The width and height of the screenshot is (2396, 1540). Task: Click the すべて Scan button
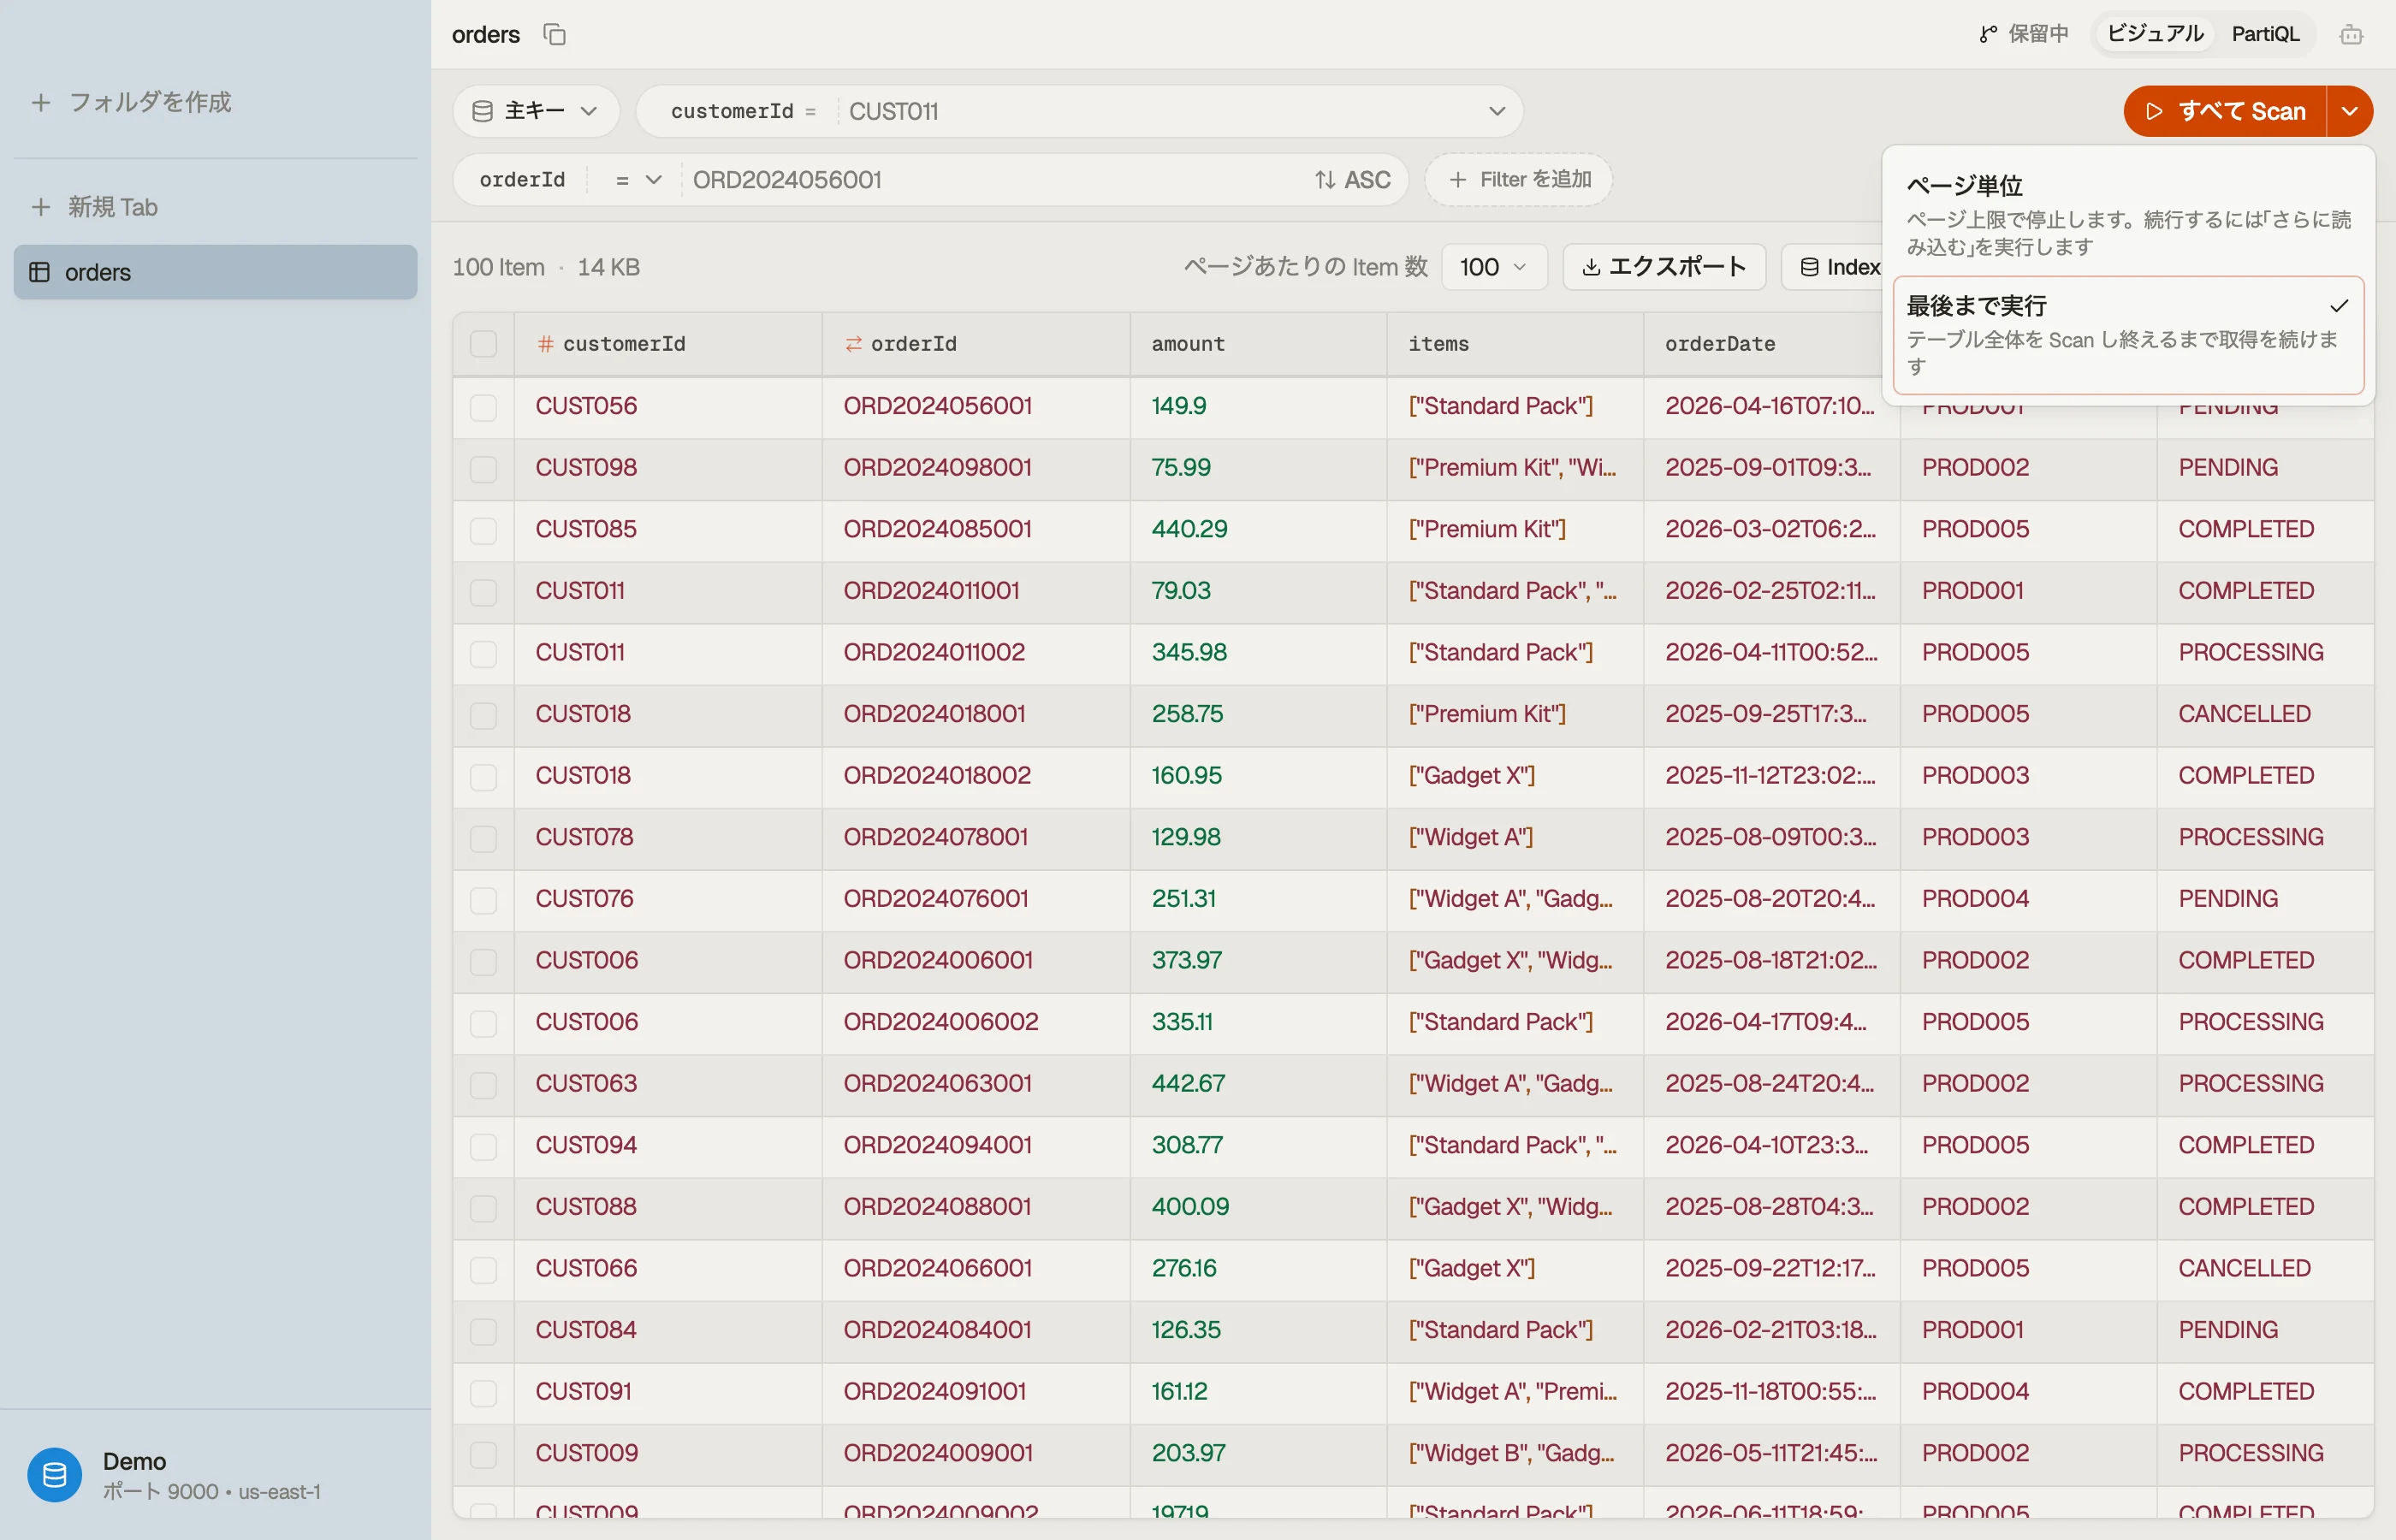2226,111
